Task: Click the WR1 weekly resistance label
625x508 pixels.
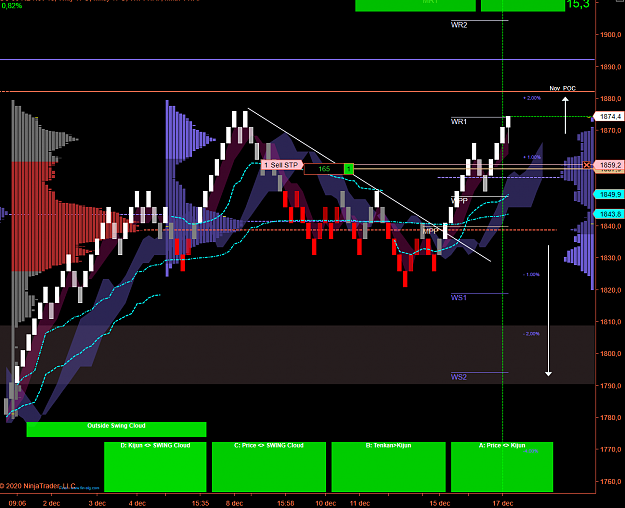Action: pyautogui.click(x=459, y=121)
